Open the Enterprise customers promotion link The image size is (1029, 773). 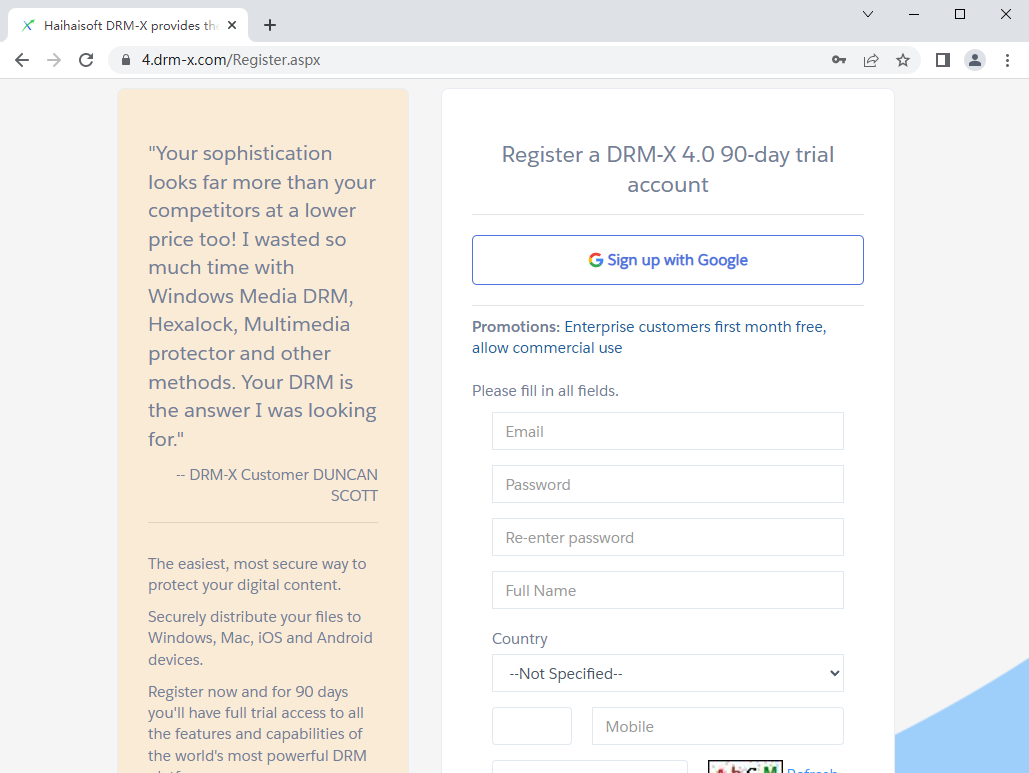click(x=691, y=326)
